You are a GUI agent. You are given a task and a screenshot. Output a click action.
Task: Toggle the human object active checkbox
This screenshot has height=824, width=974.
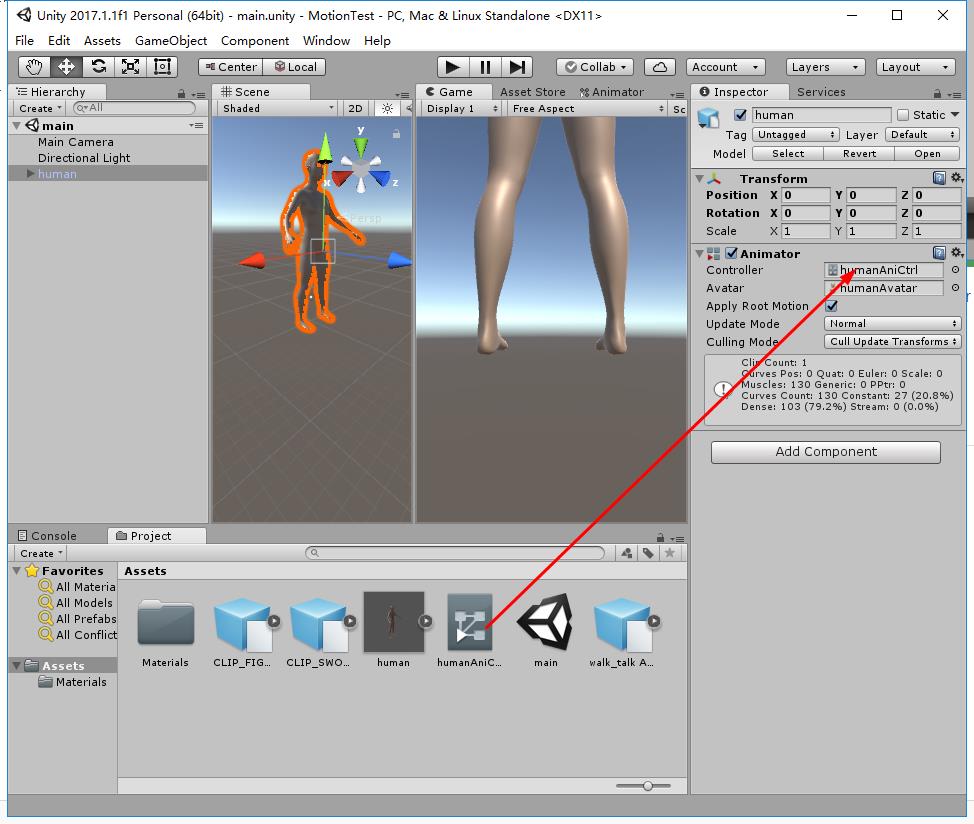click(x=740, y=115)
